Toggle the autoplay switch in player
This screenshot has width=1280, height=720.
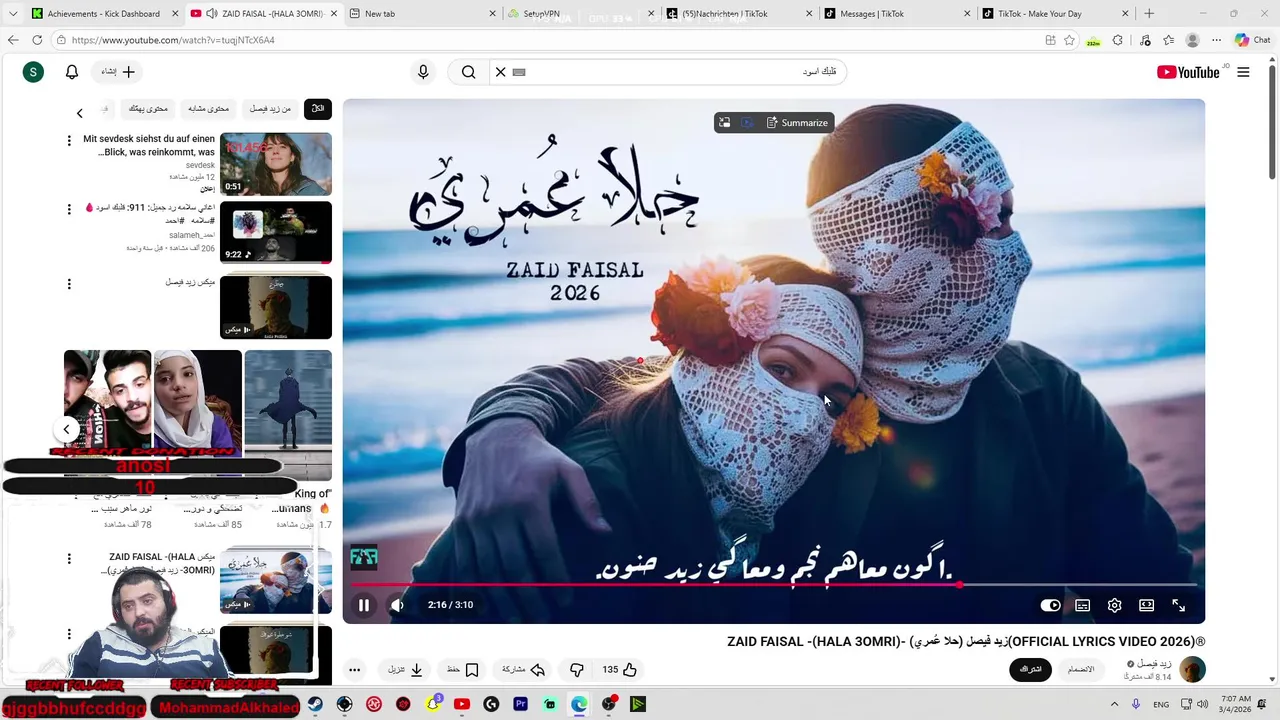tap(1050, 605)
